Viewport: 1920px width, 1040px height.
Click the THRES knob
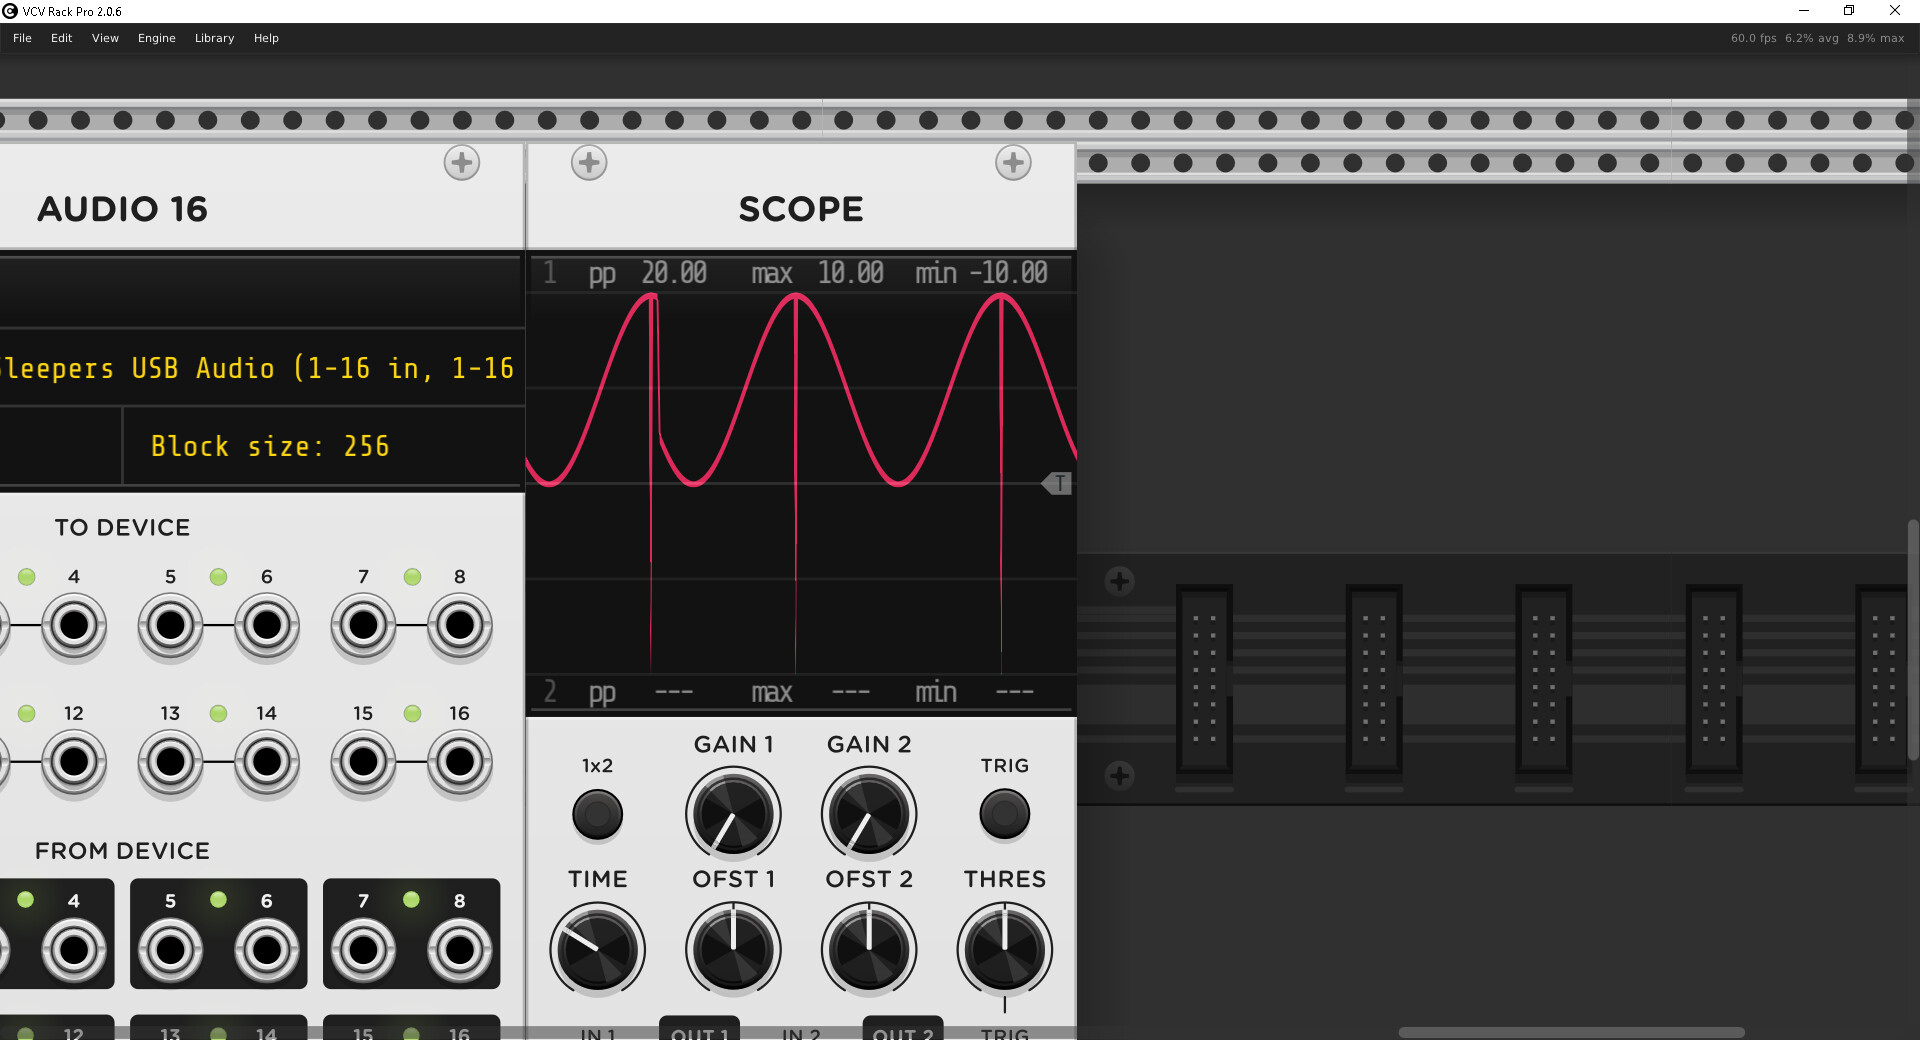tap(1005, 950)
